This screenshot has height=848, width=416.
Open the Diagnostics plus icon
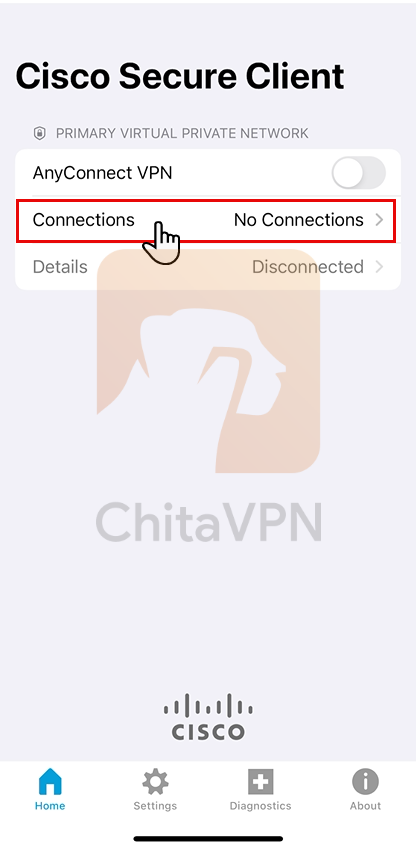[x=261, y=781]
